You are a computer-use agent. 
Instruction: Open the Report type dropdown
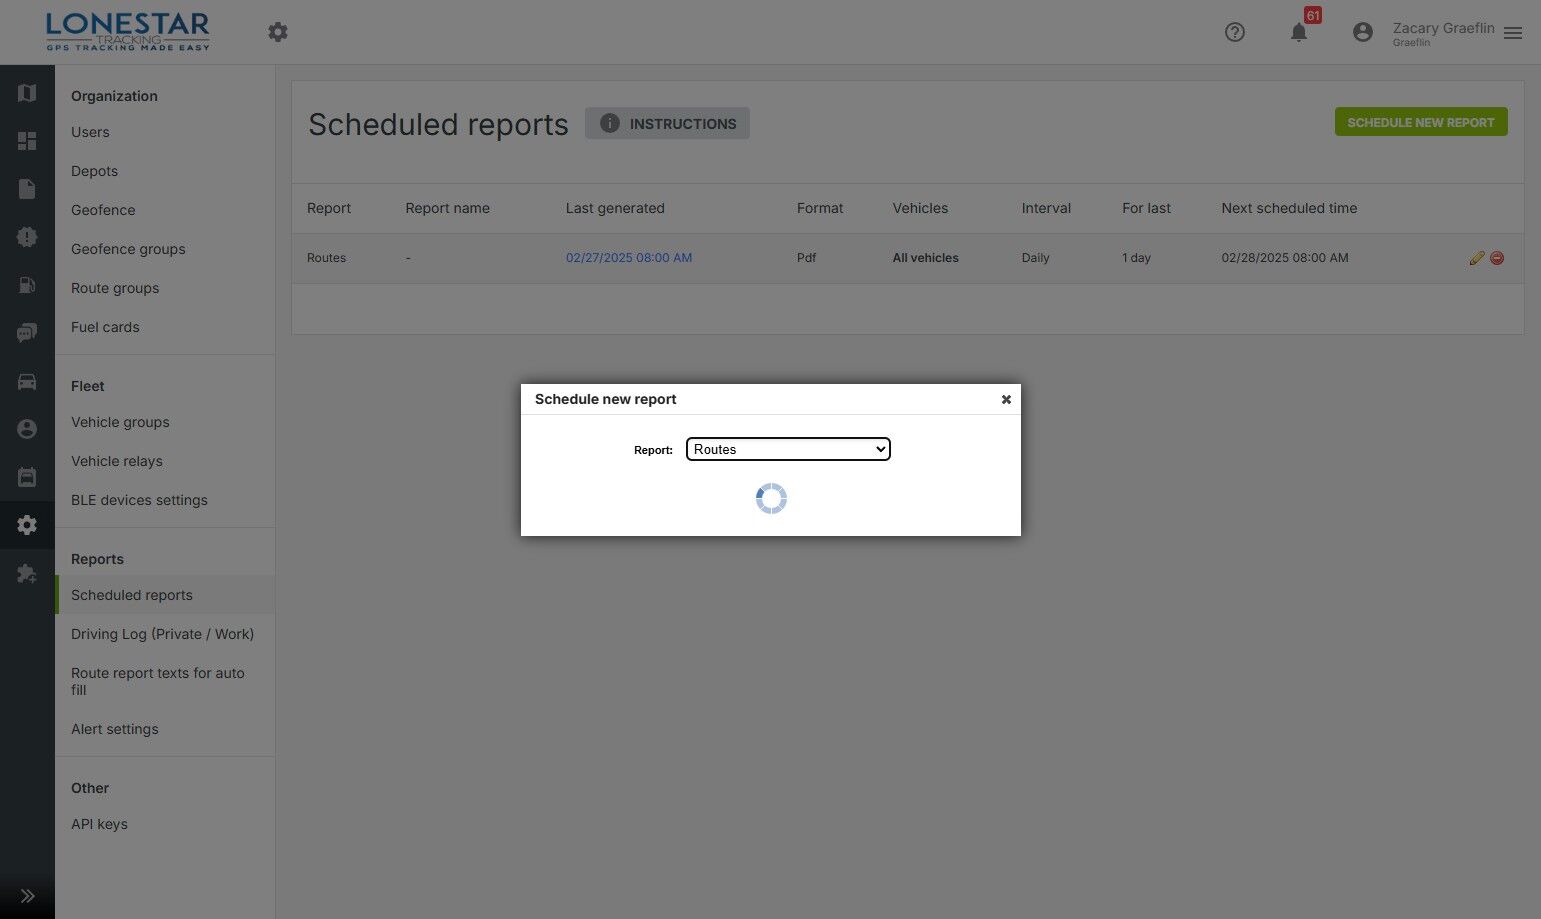[788, 449]
